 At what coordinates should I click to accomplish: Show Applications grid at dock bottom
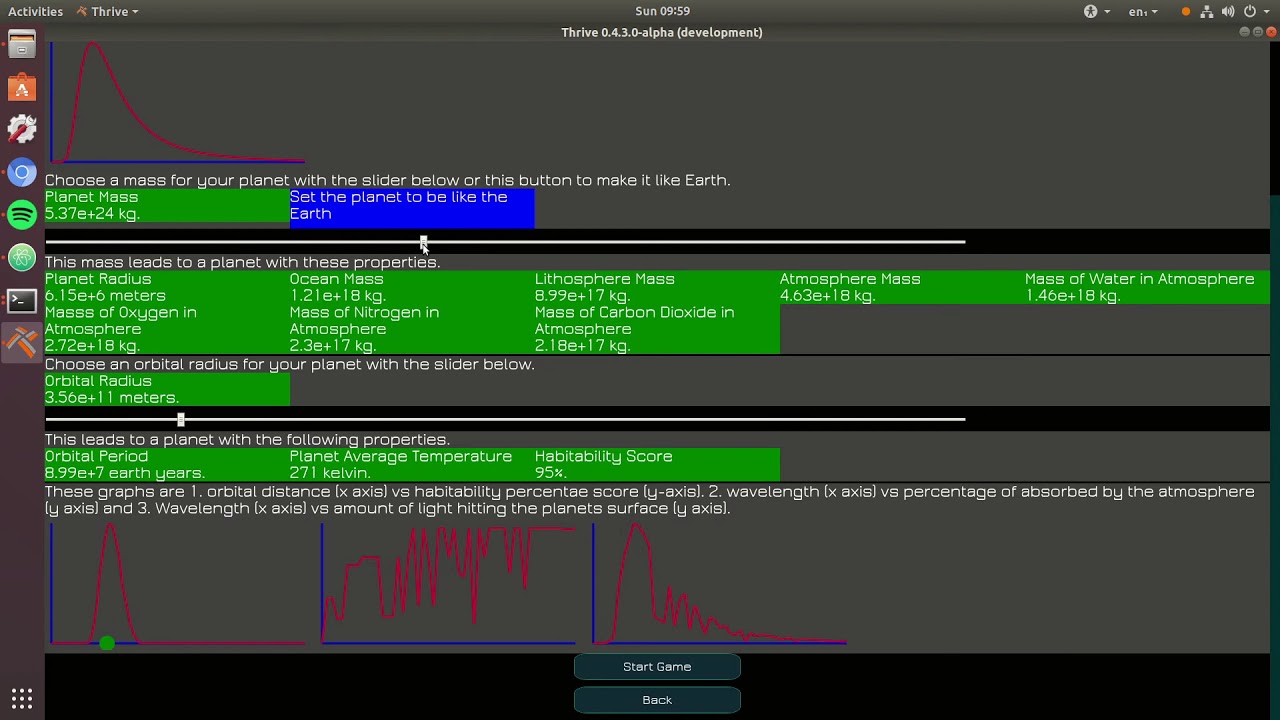pyautogui.click(x=22, y=697)
